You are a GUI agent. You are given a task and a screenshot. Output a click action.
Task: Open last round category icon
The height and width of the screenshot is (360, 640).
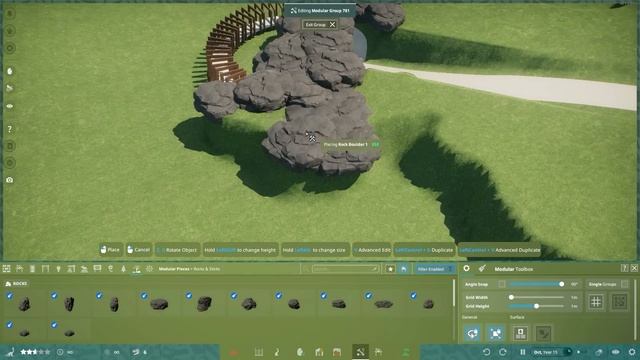[149, 269]
